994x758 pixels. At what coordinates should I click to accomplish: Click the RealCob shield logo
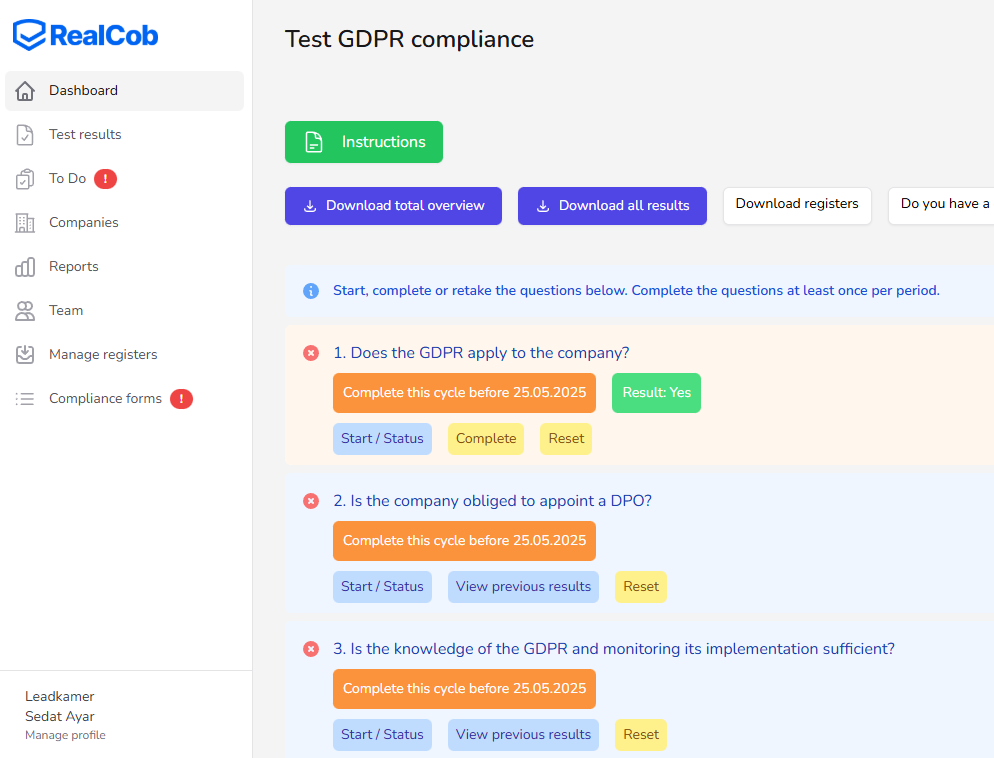[29, 35]
